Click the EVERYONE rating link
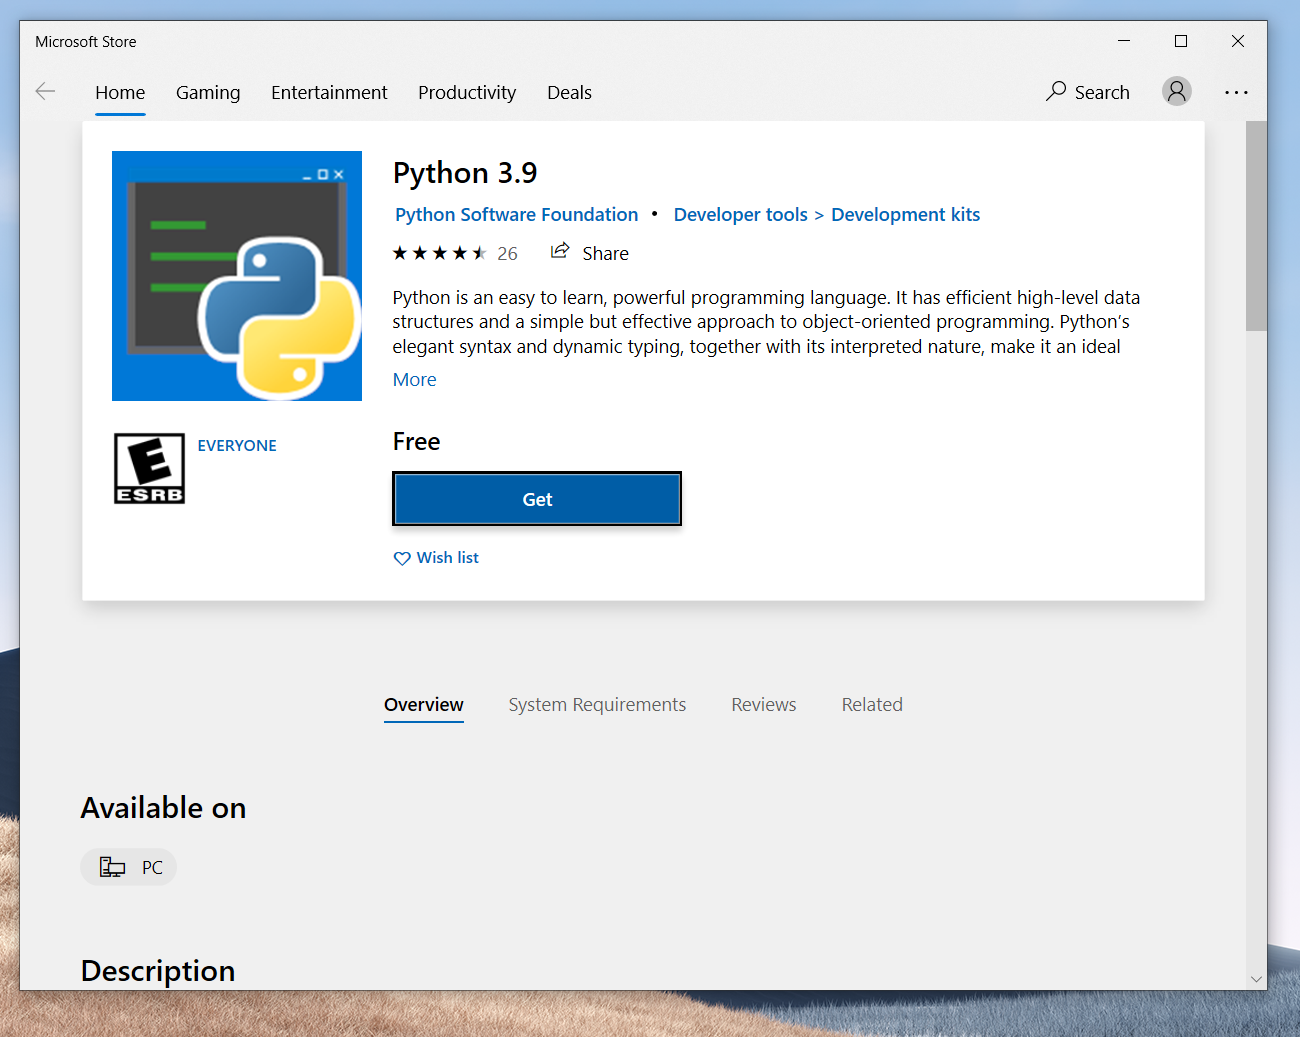Screen dimensions: 1300x1037 click(237, 446)
